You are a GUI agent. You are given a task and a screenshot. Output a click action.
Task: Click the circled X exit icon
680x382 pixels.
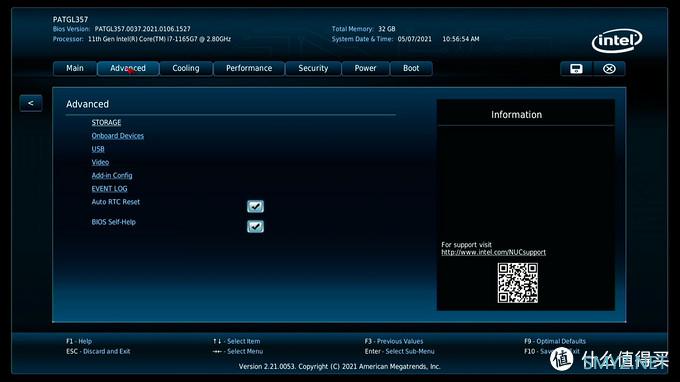coord(609,69)
